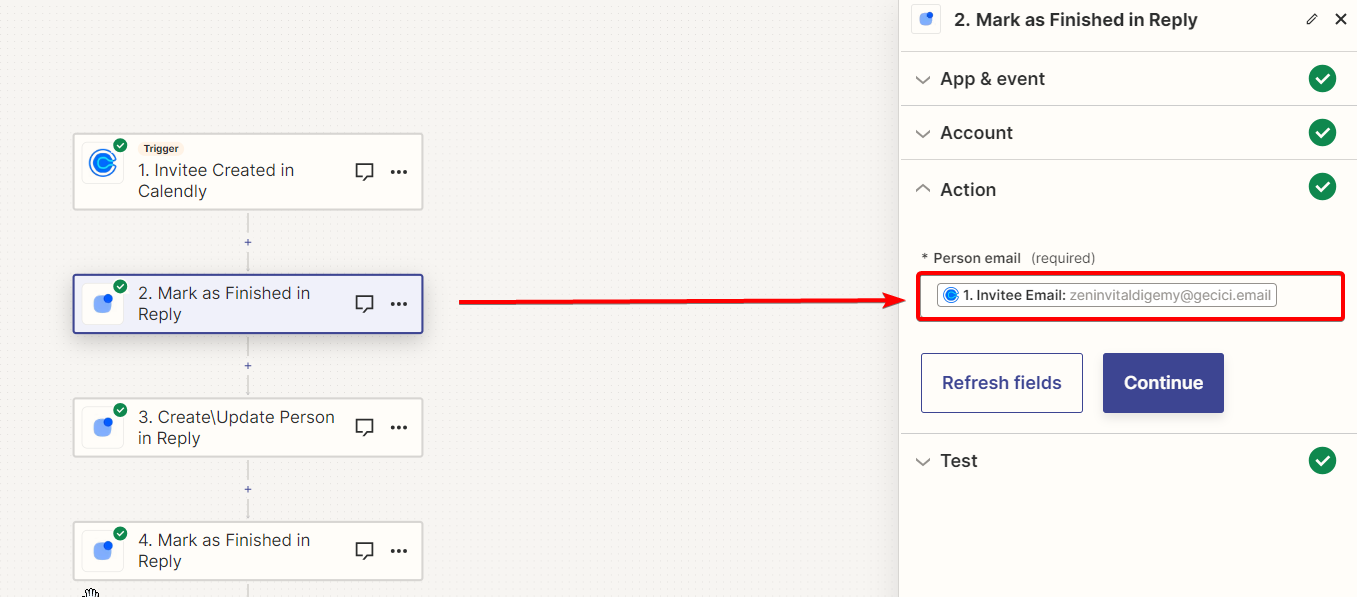The image size is (1357, 597).
Task: Click the Trigger label badge
Action: [x=160, y=149]
